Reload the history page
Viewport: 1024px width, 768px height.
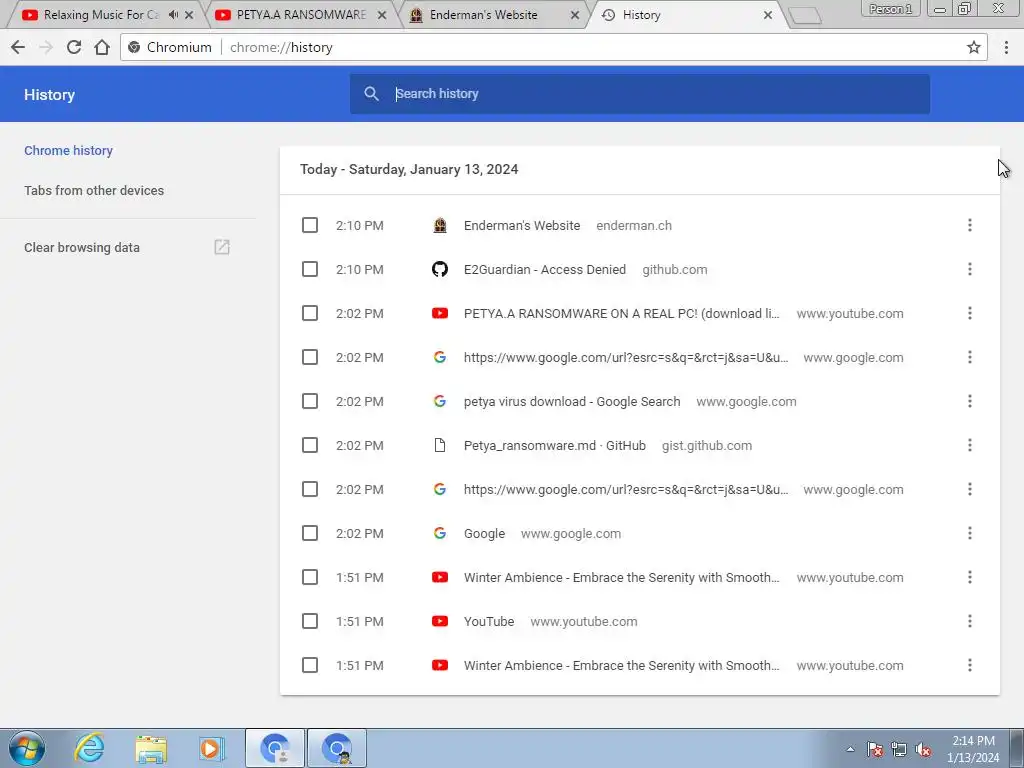tap(74, 47)
